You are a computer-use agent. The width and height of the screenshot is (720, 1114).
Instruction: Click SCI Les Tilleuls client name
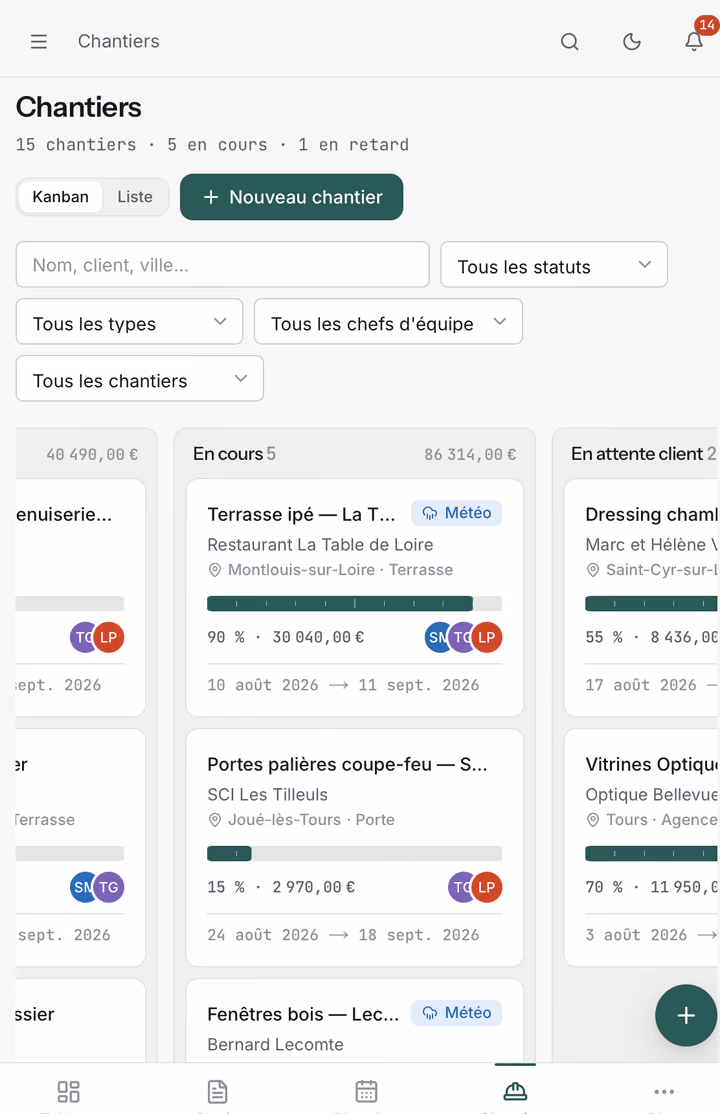[x=268, y=794]
